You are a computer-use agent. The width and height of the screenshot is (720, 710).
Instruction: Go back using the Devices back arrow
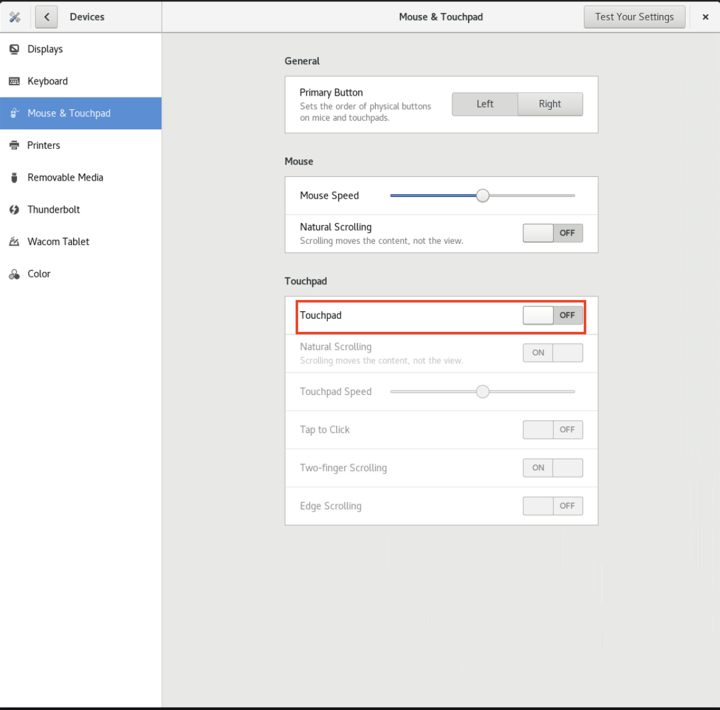46,17
